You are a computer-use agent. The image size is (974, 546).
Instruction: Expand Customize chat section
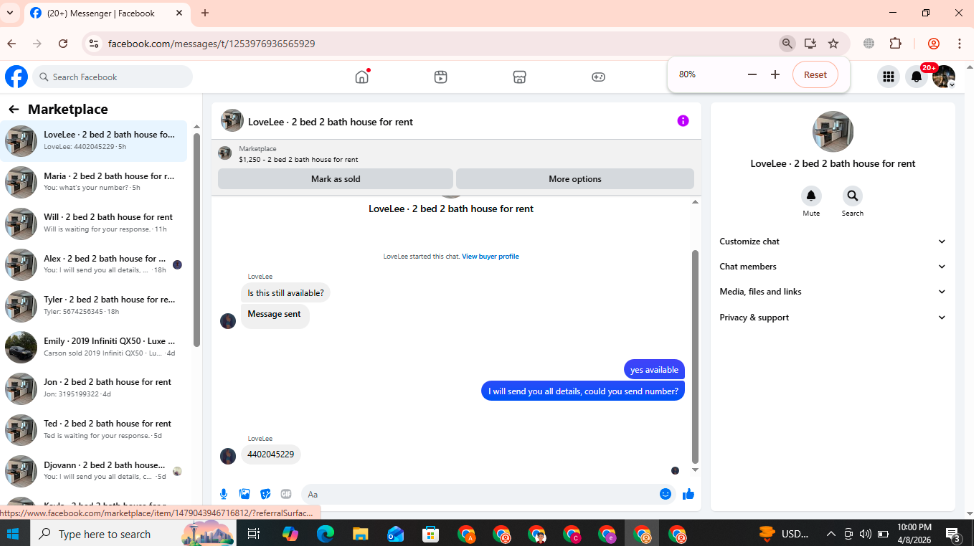pyautogui.click(x=832, y=242)
